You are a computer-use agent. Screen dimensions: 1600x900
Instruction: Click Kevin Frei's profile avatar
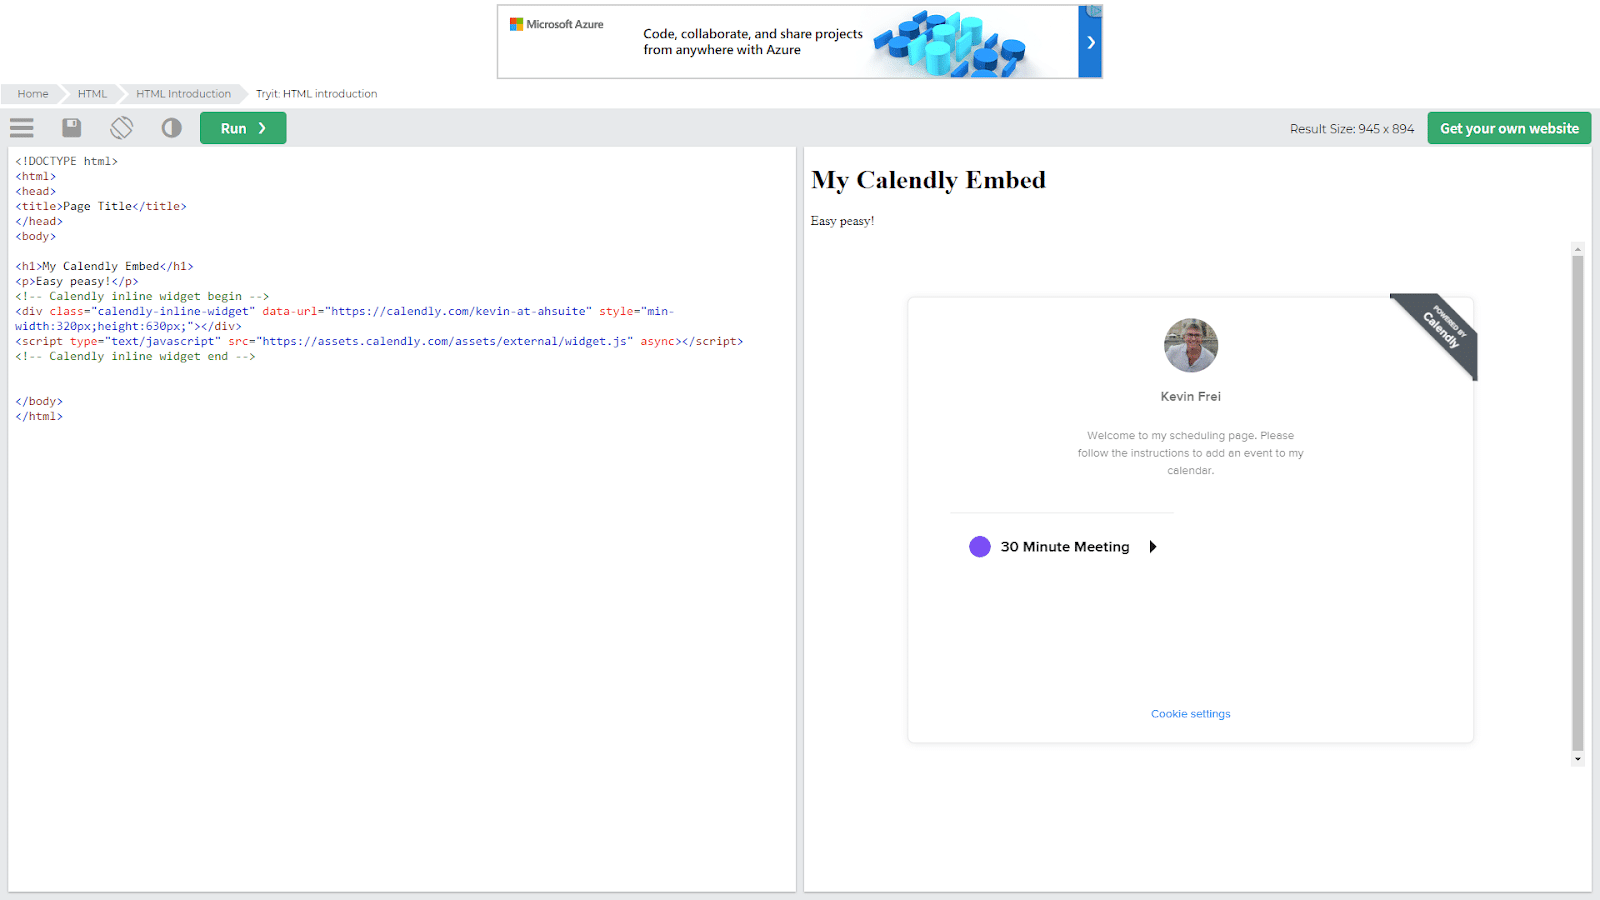[x=1191, y=345]
